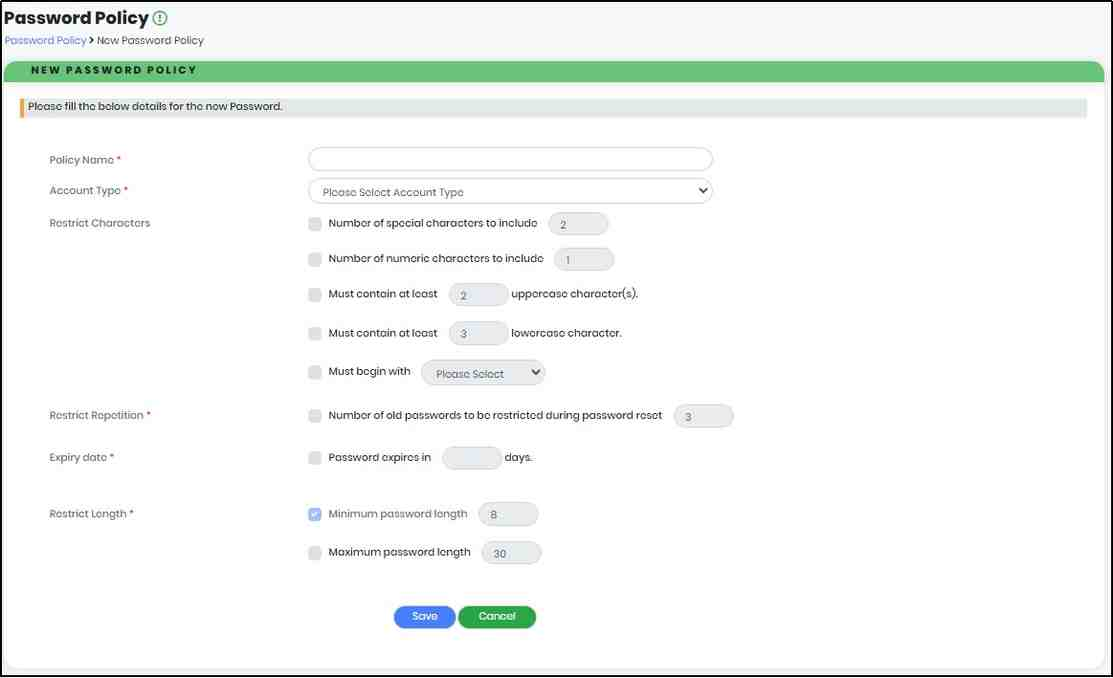
Task: Enable numeric characters to include checkbox
Action: 314,259
